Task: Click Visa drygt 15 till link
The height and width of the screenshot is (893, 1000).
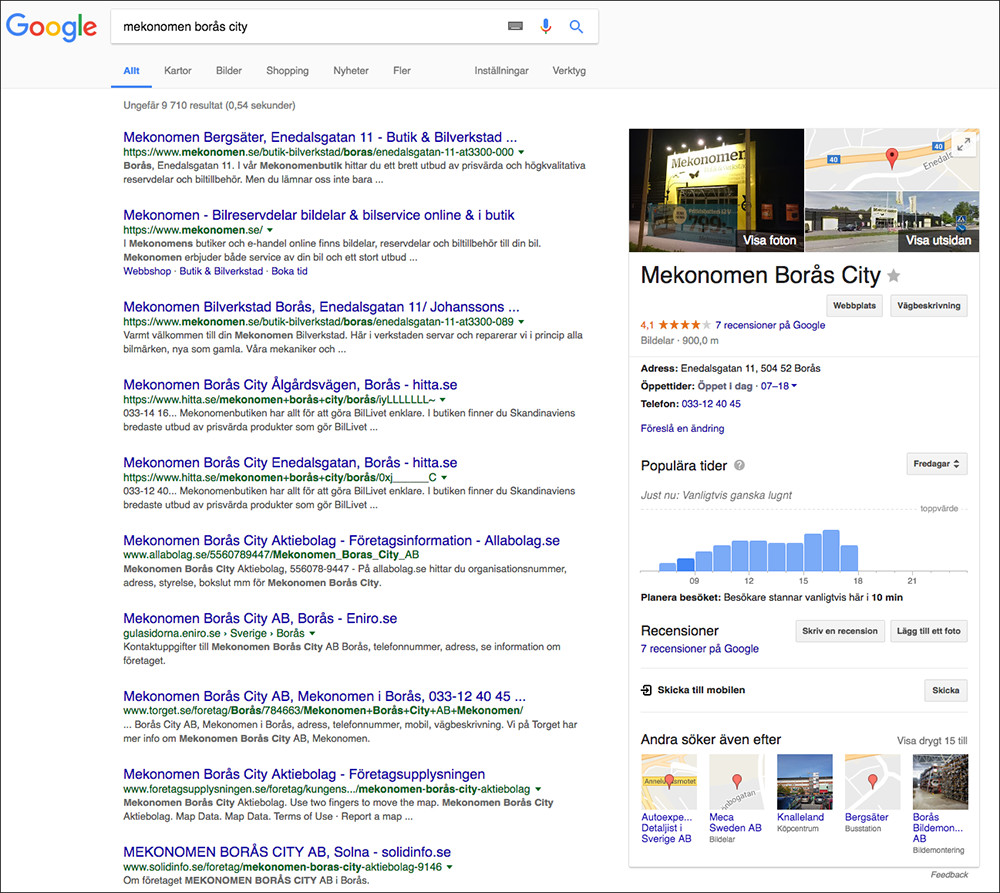Action: click(x=932, y=741)
